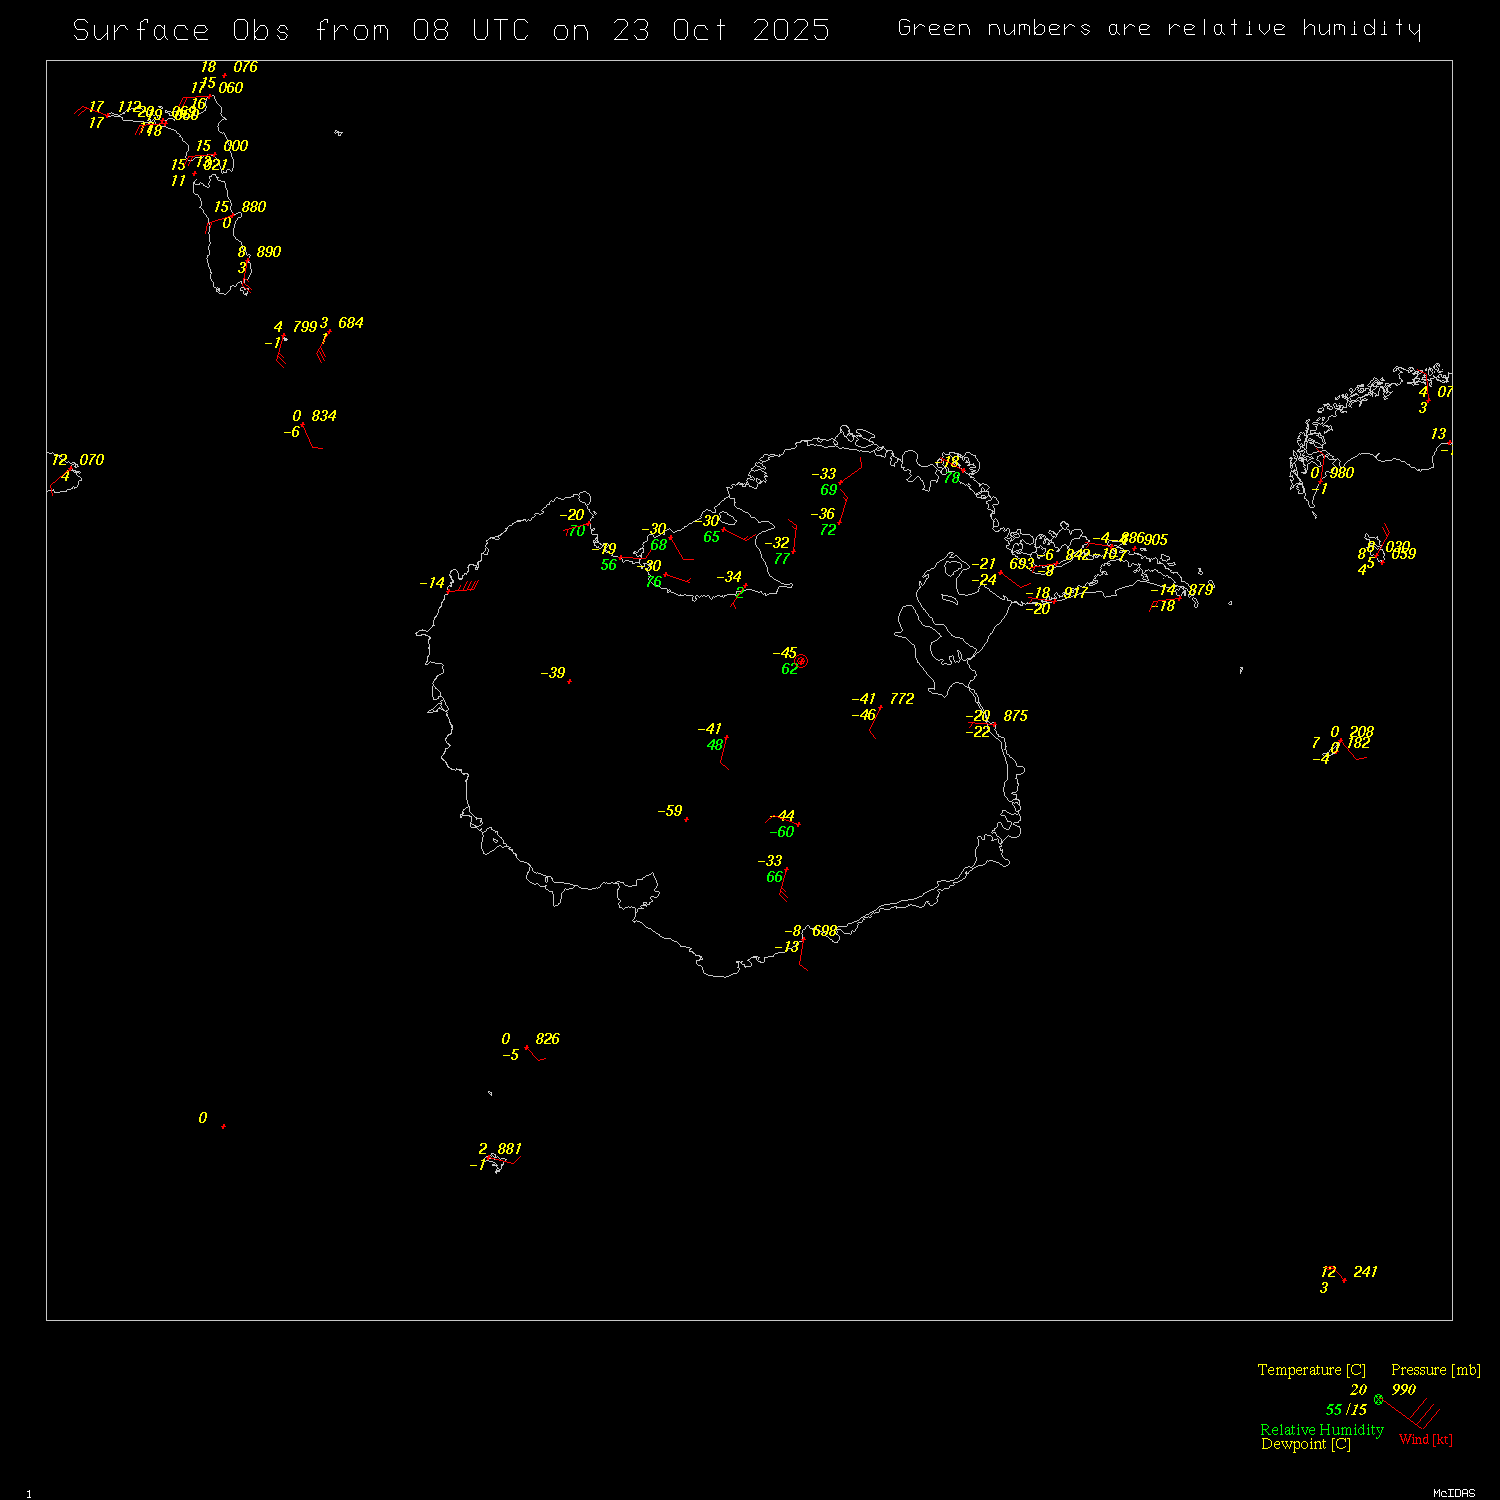Click the red "Wind [kt]" legend label
The width and height of the screenshot is (1500, 1500).
coord(1425,1439)
